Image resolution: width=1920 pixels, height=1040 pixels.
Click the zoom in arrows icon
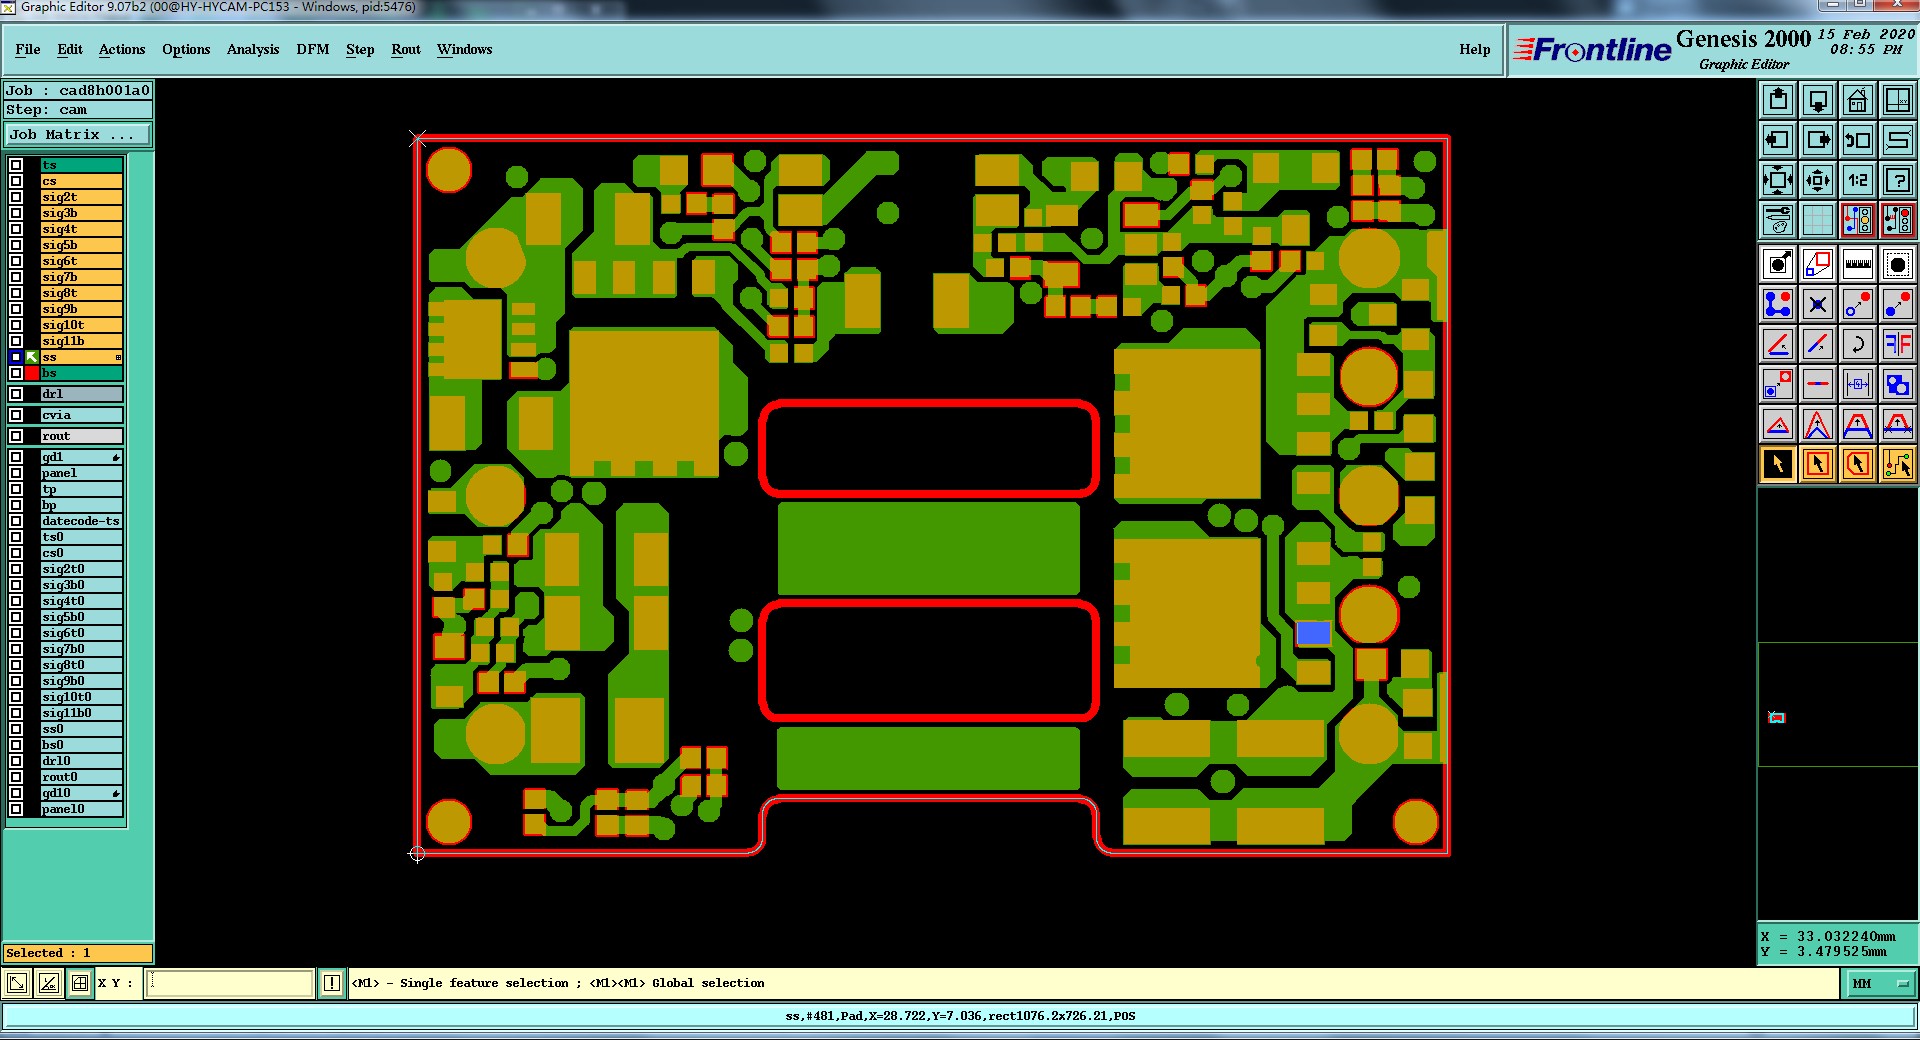tap(1778, 180)
